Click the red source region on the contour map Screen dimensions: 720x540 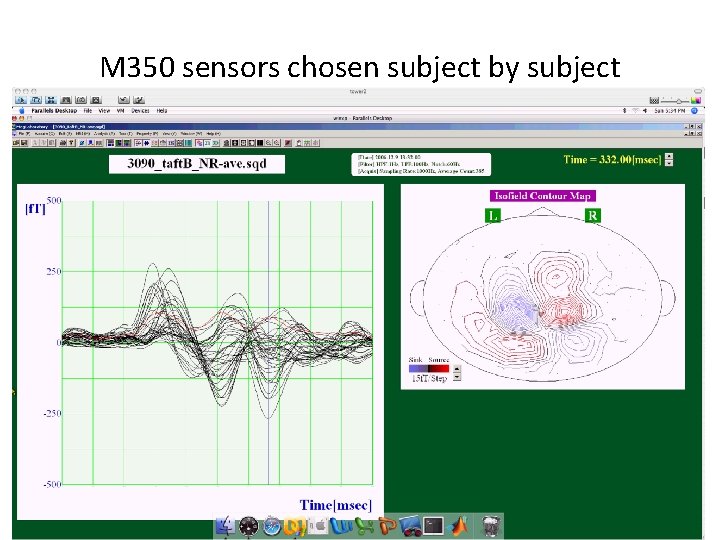click(564, 310)
